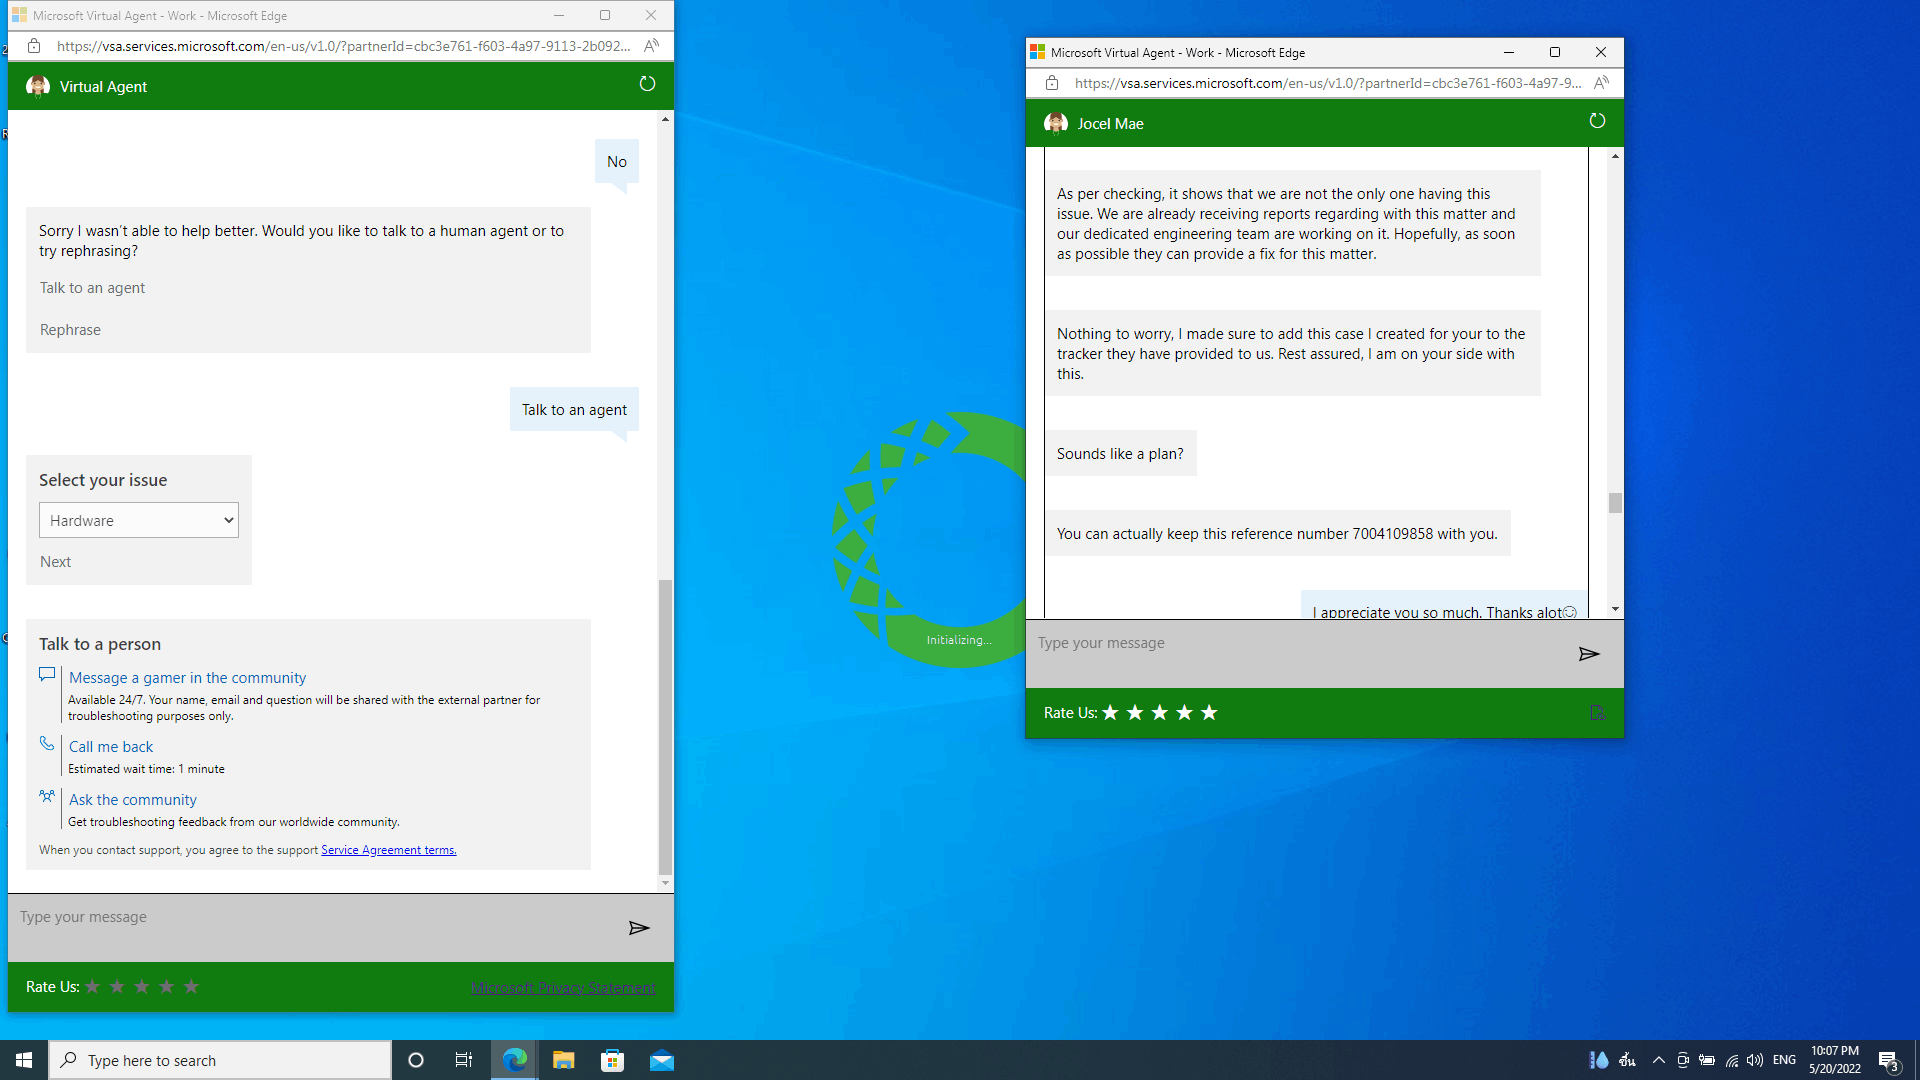1920x1080 pixels.
Task: Open Microsoft Store from the taskbar
Action: point(613,1060)
